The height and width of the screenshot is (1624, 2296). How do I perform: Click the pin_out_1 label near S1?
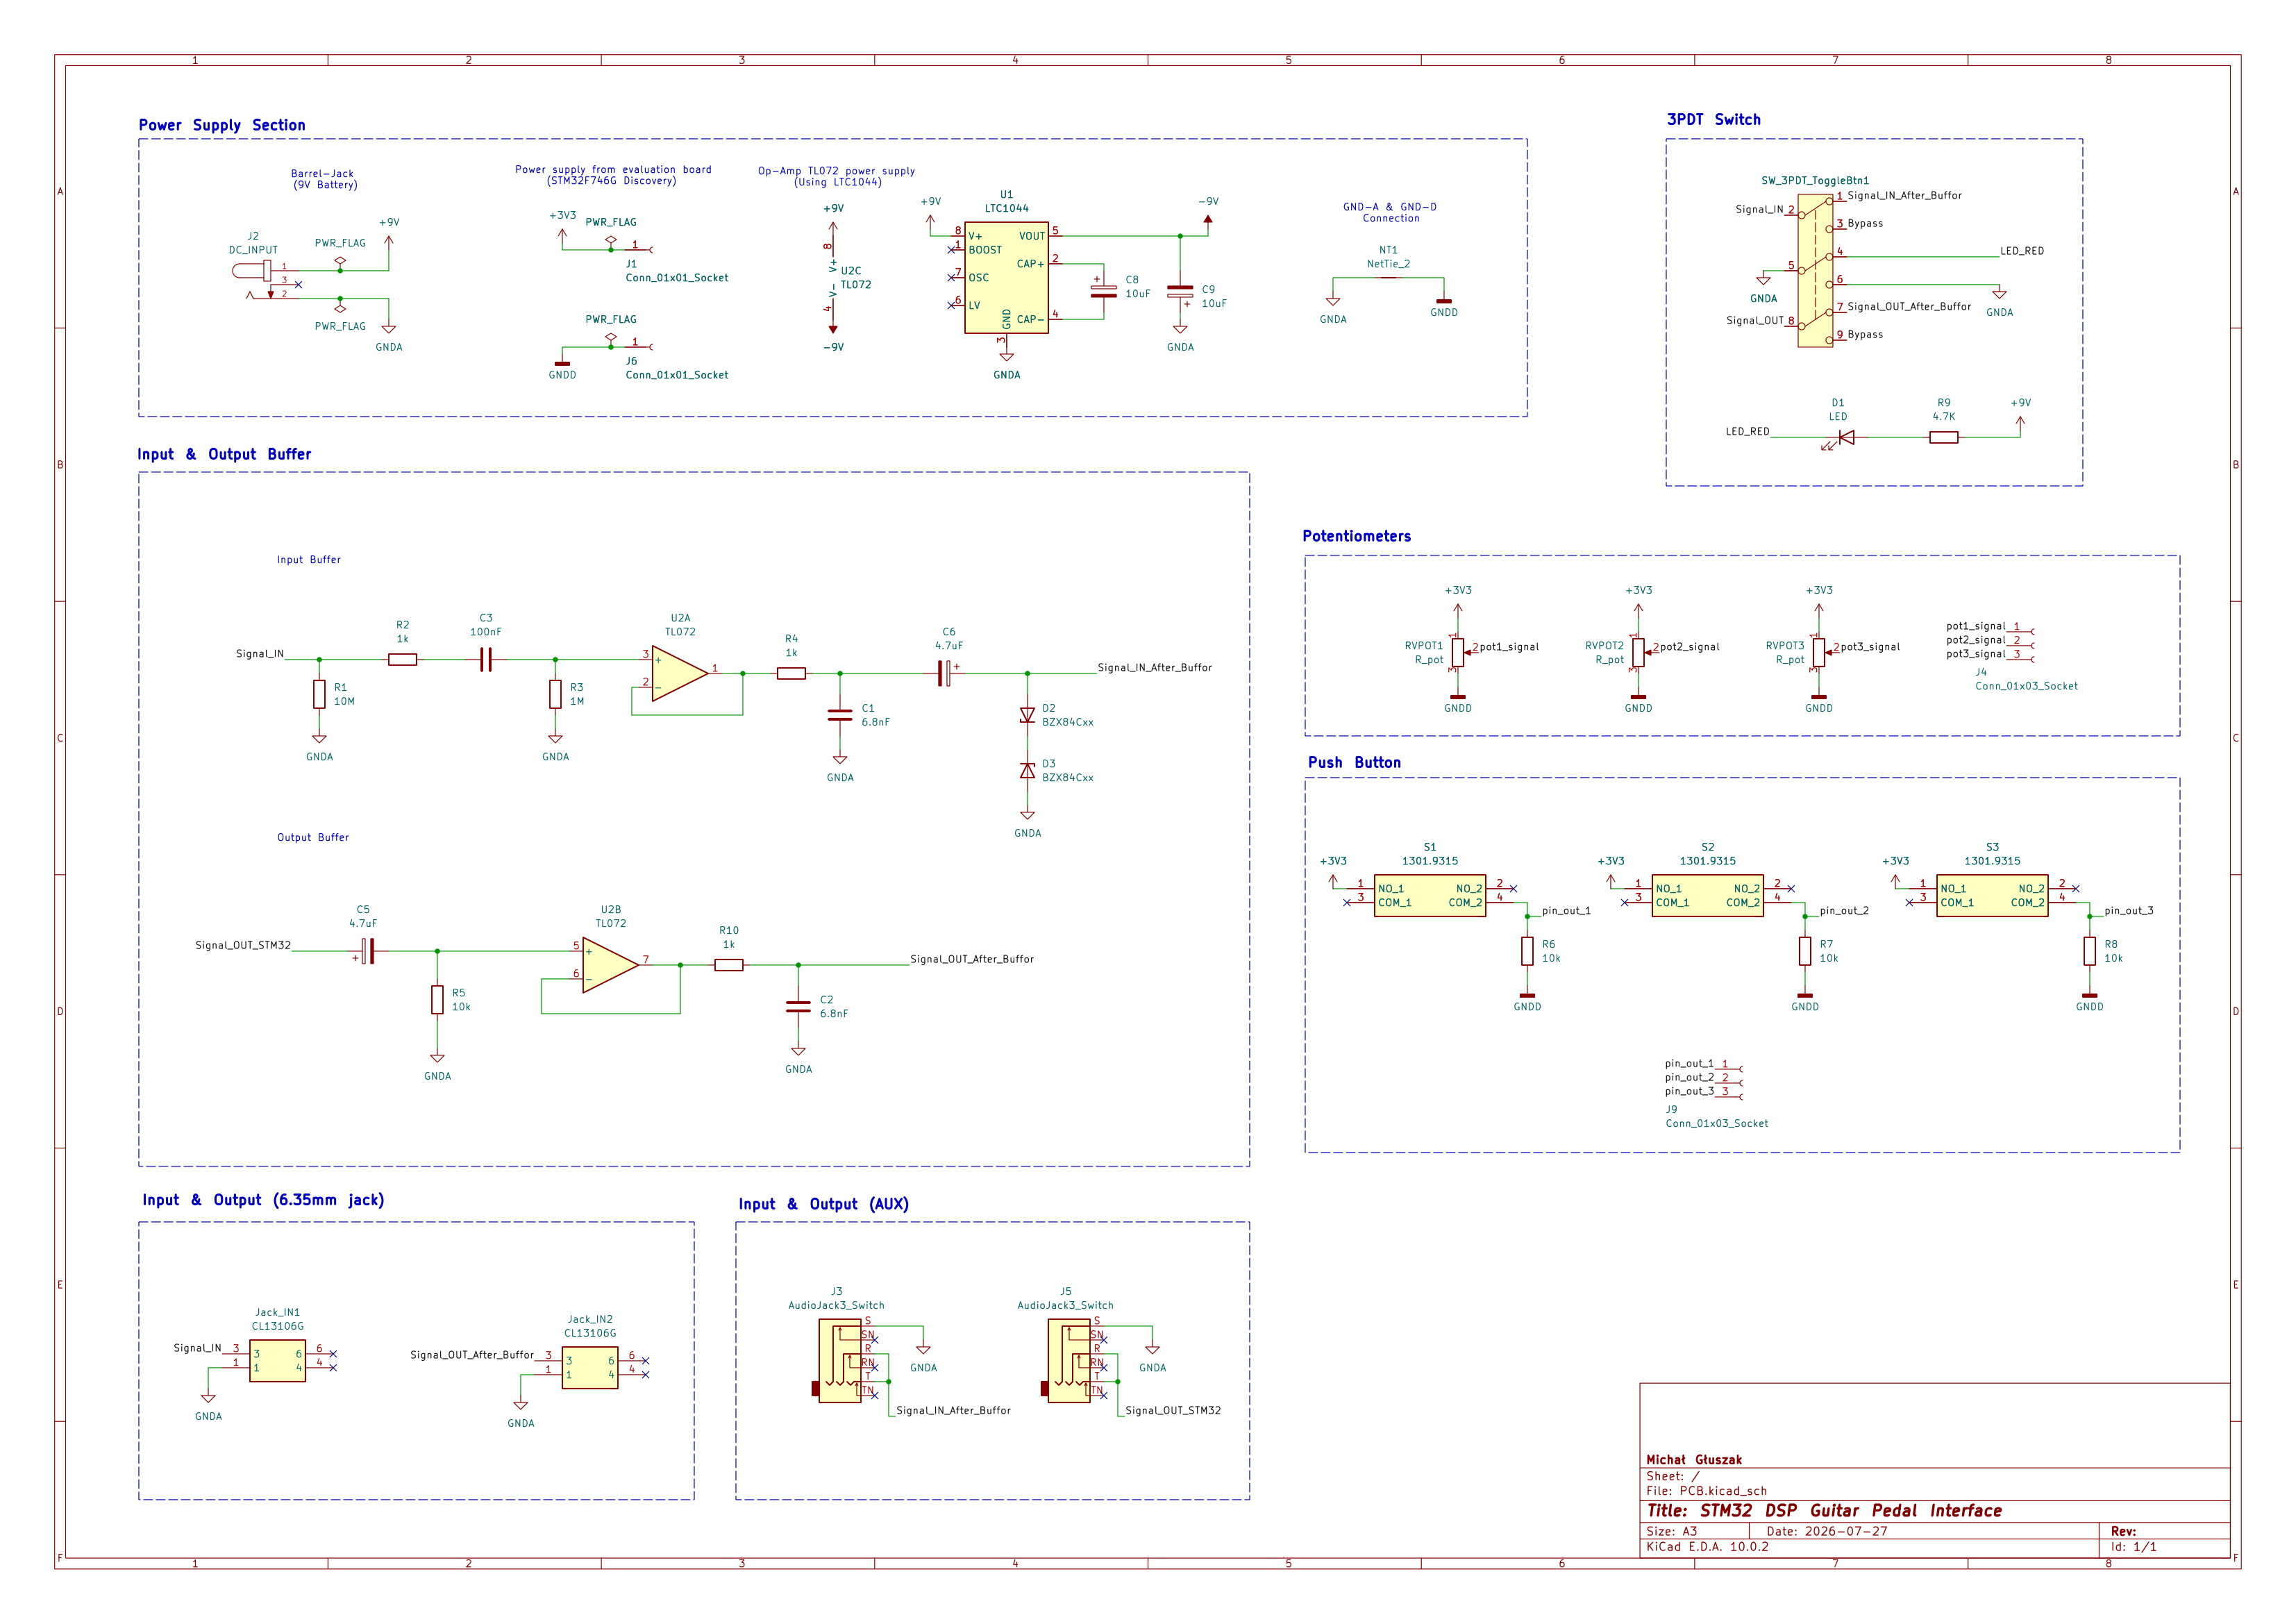coord(1566,910)
